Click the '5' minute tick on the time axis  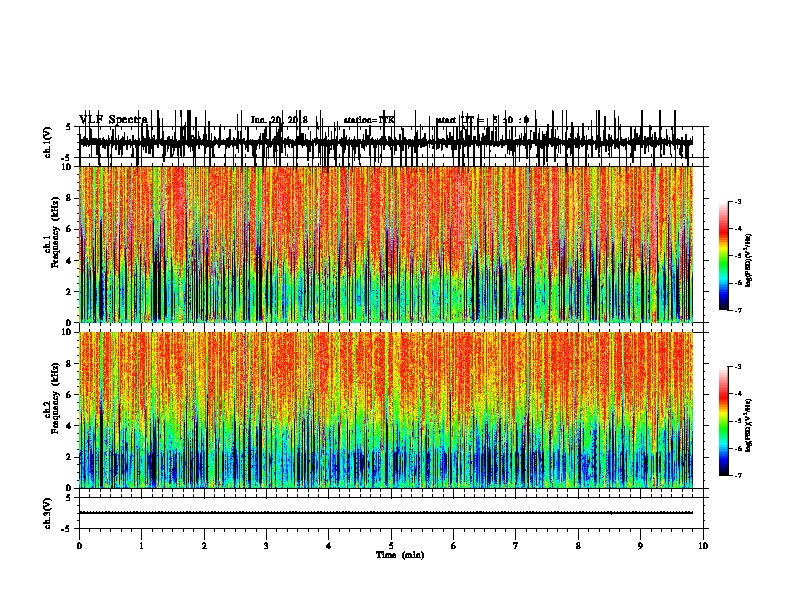click(391, 546)
